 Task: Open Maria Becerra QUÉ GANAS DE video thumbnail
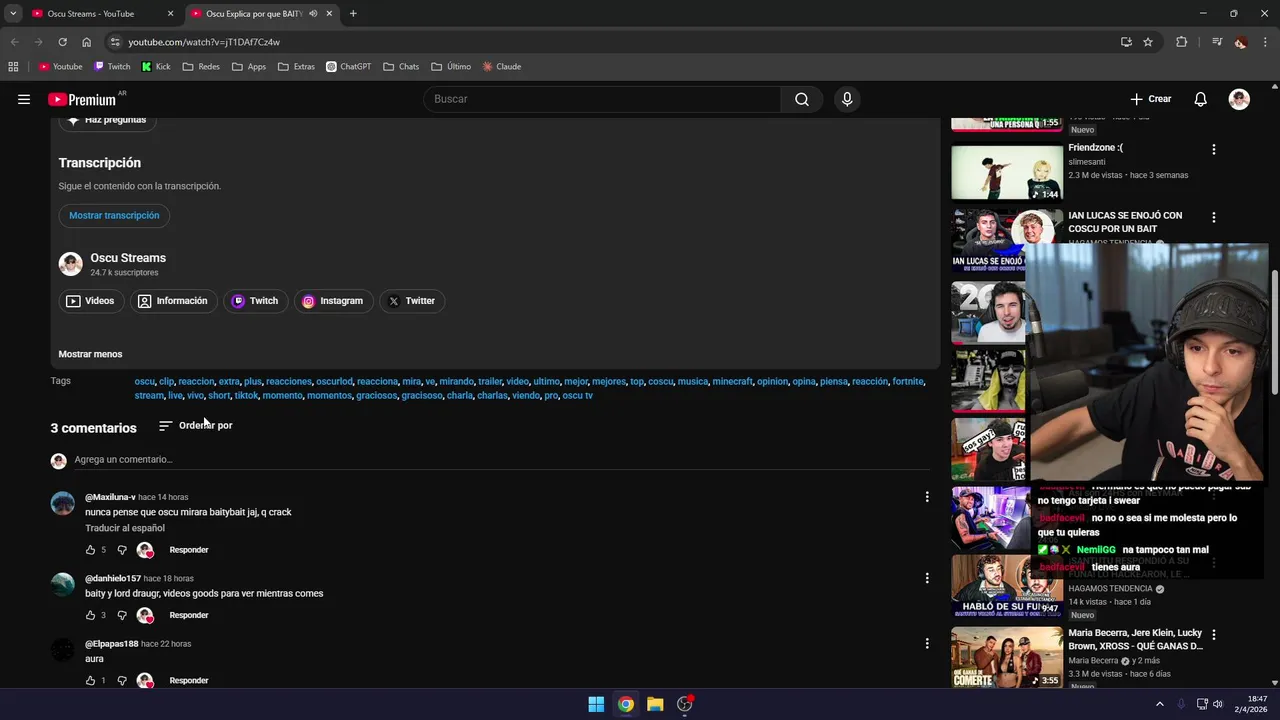click(1007, 657)
